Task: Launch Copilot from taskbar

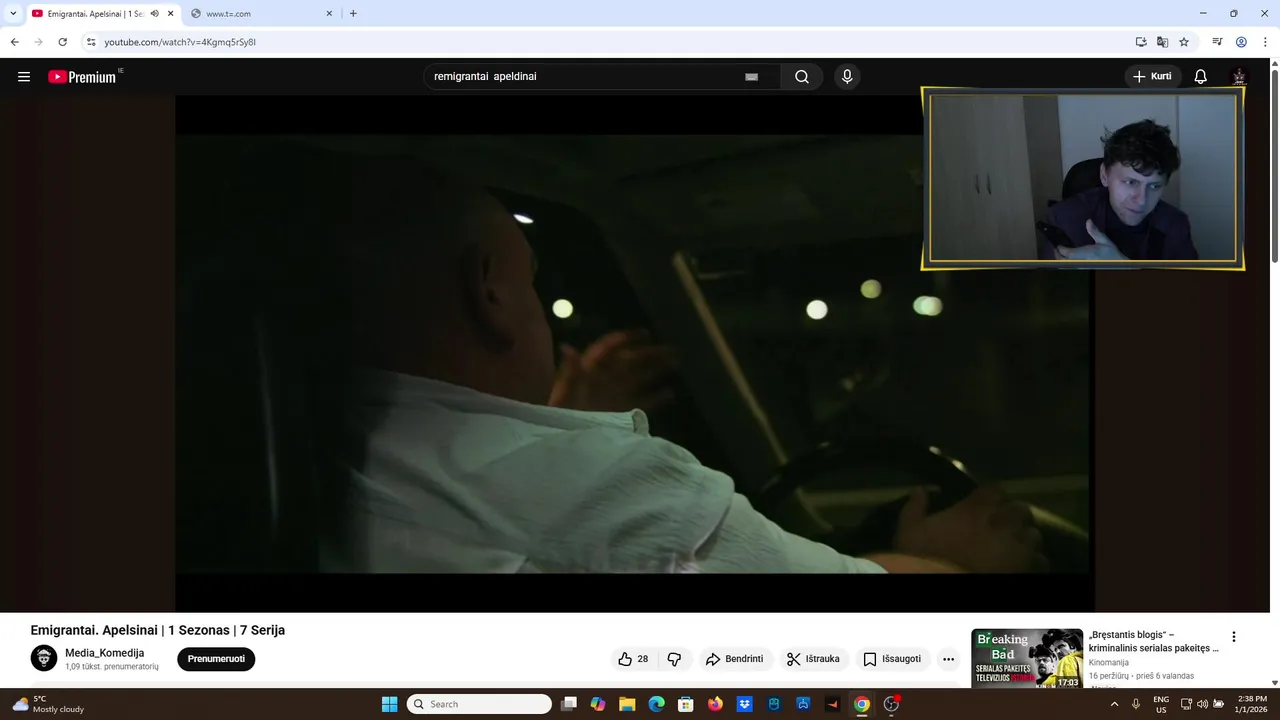Action: click(x=598, y=704)
